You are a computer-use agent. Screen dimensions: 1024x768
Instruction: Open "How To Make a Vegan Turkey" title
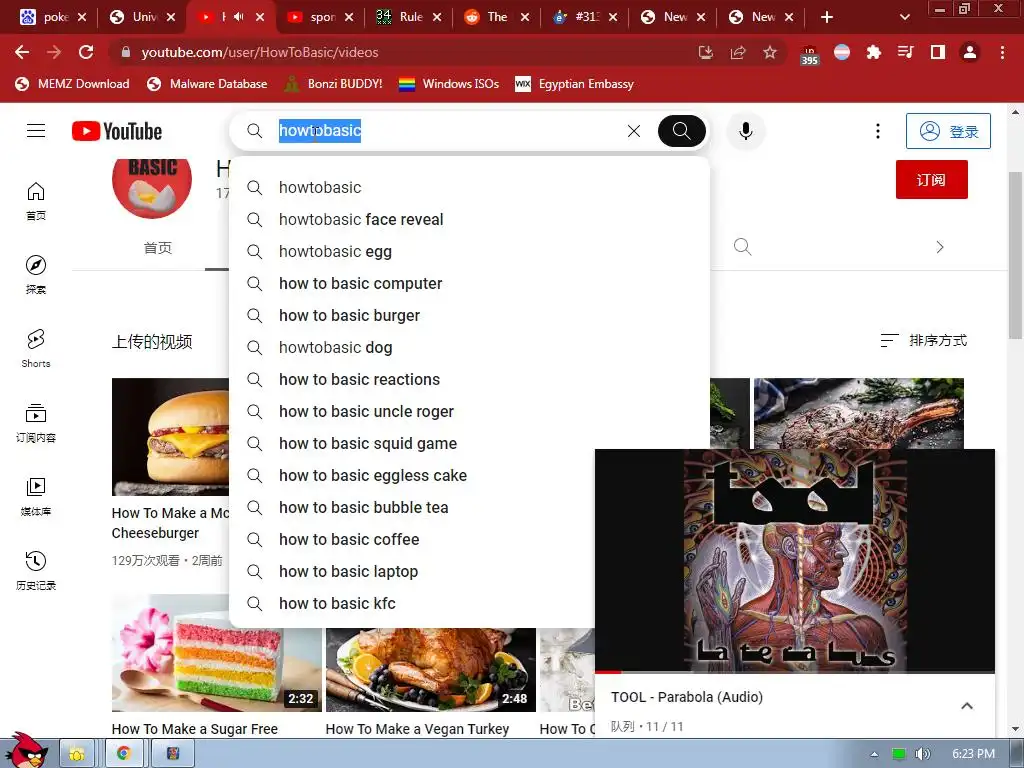[x=417, y=729]
